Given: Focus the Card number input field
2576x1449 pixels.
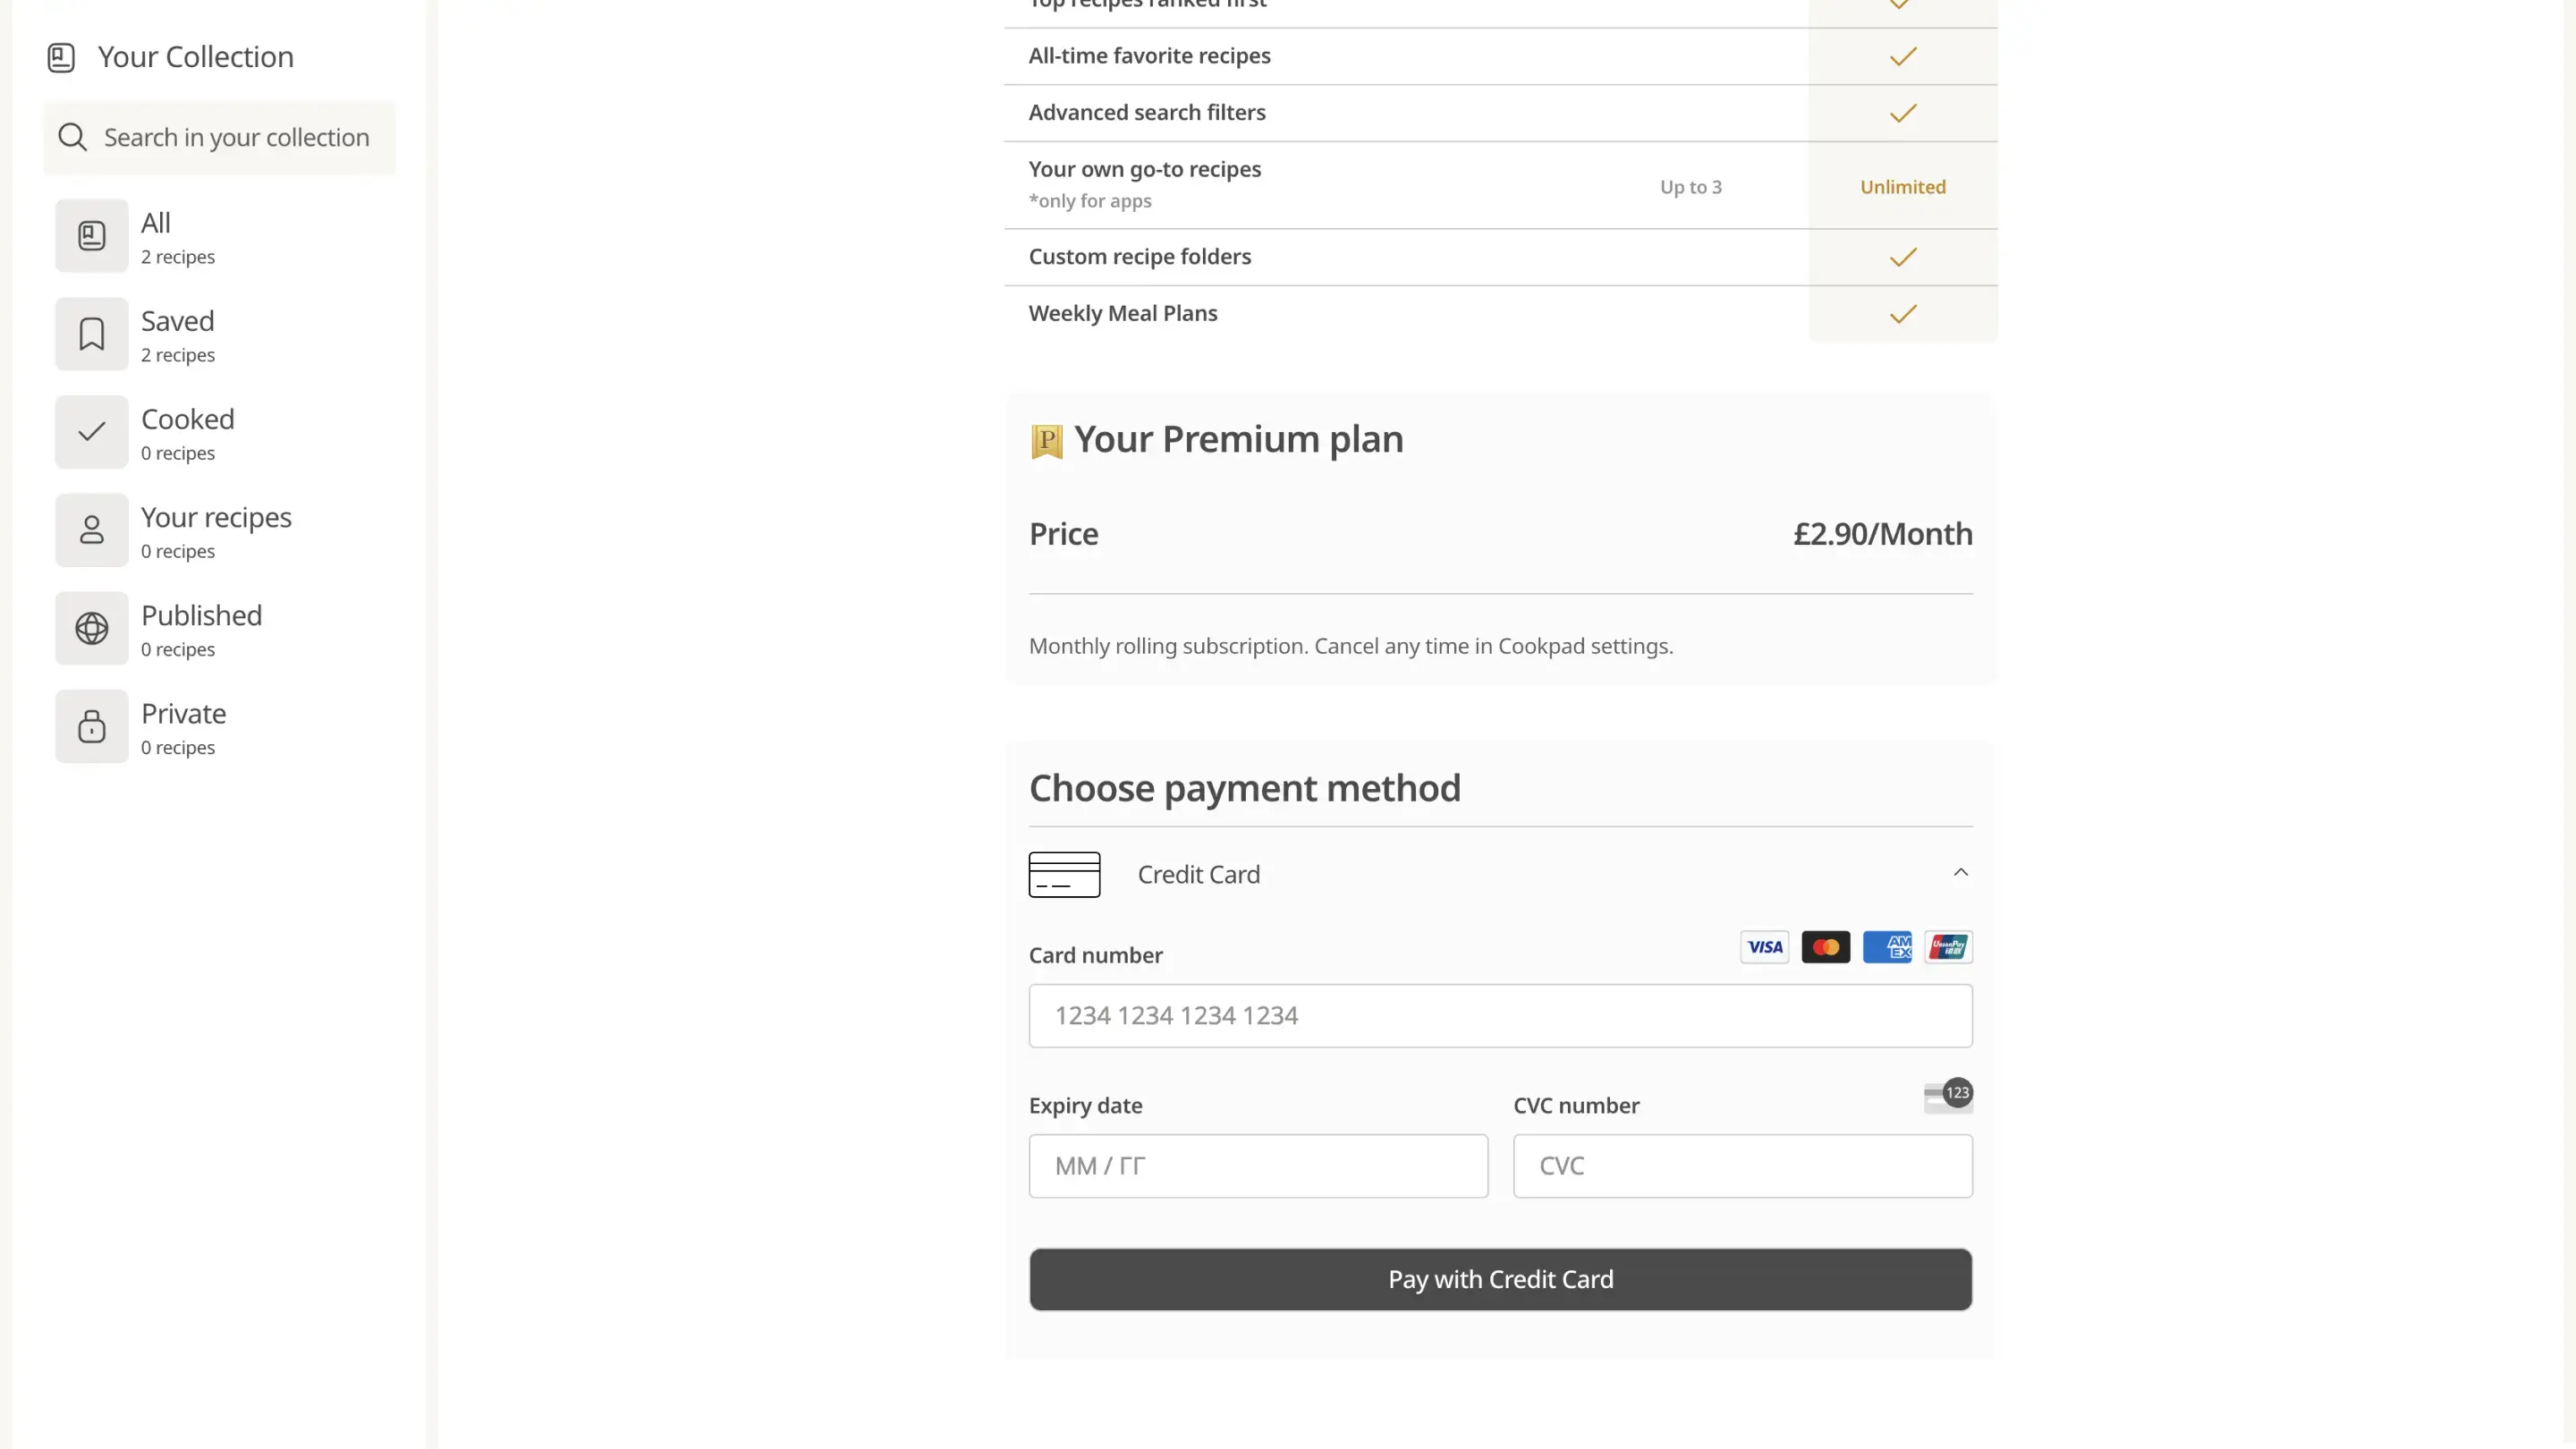Looking at the screenshot, I should (x=1500, y=1016).
